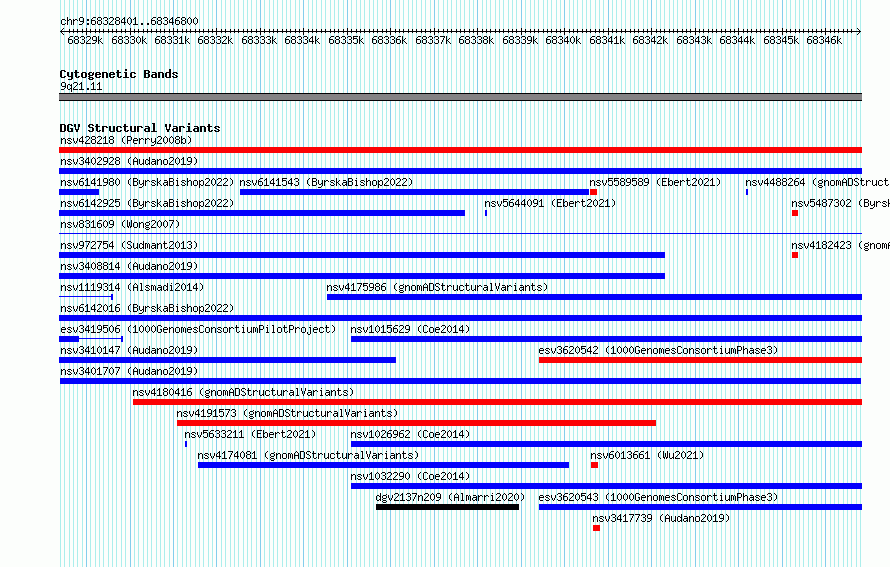Select the nsv1032290 (Coe2014) label

pos(410,476)
